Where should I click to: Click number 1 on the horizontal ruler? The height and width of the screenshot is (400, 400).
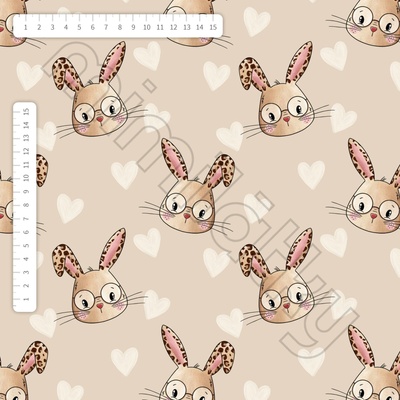point(26,28)
